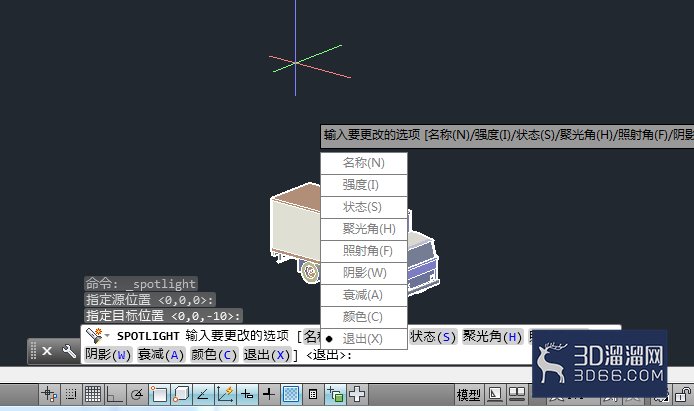The width and height of the screenshot is (694, 411).
Task: Toggle 3D Object Snap cube icon
Action: pos(181,394)
